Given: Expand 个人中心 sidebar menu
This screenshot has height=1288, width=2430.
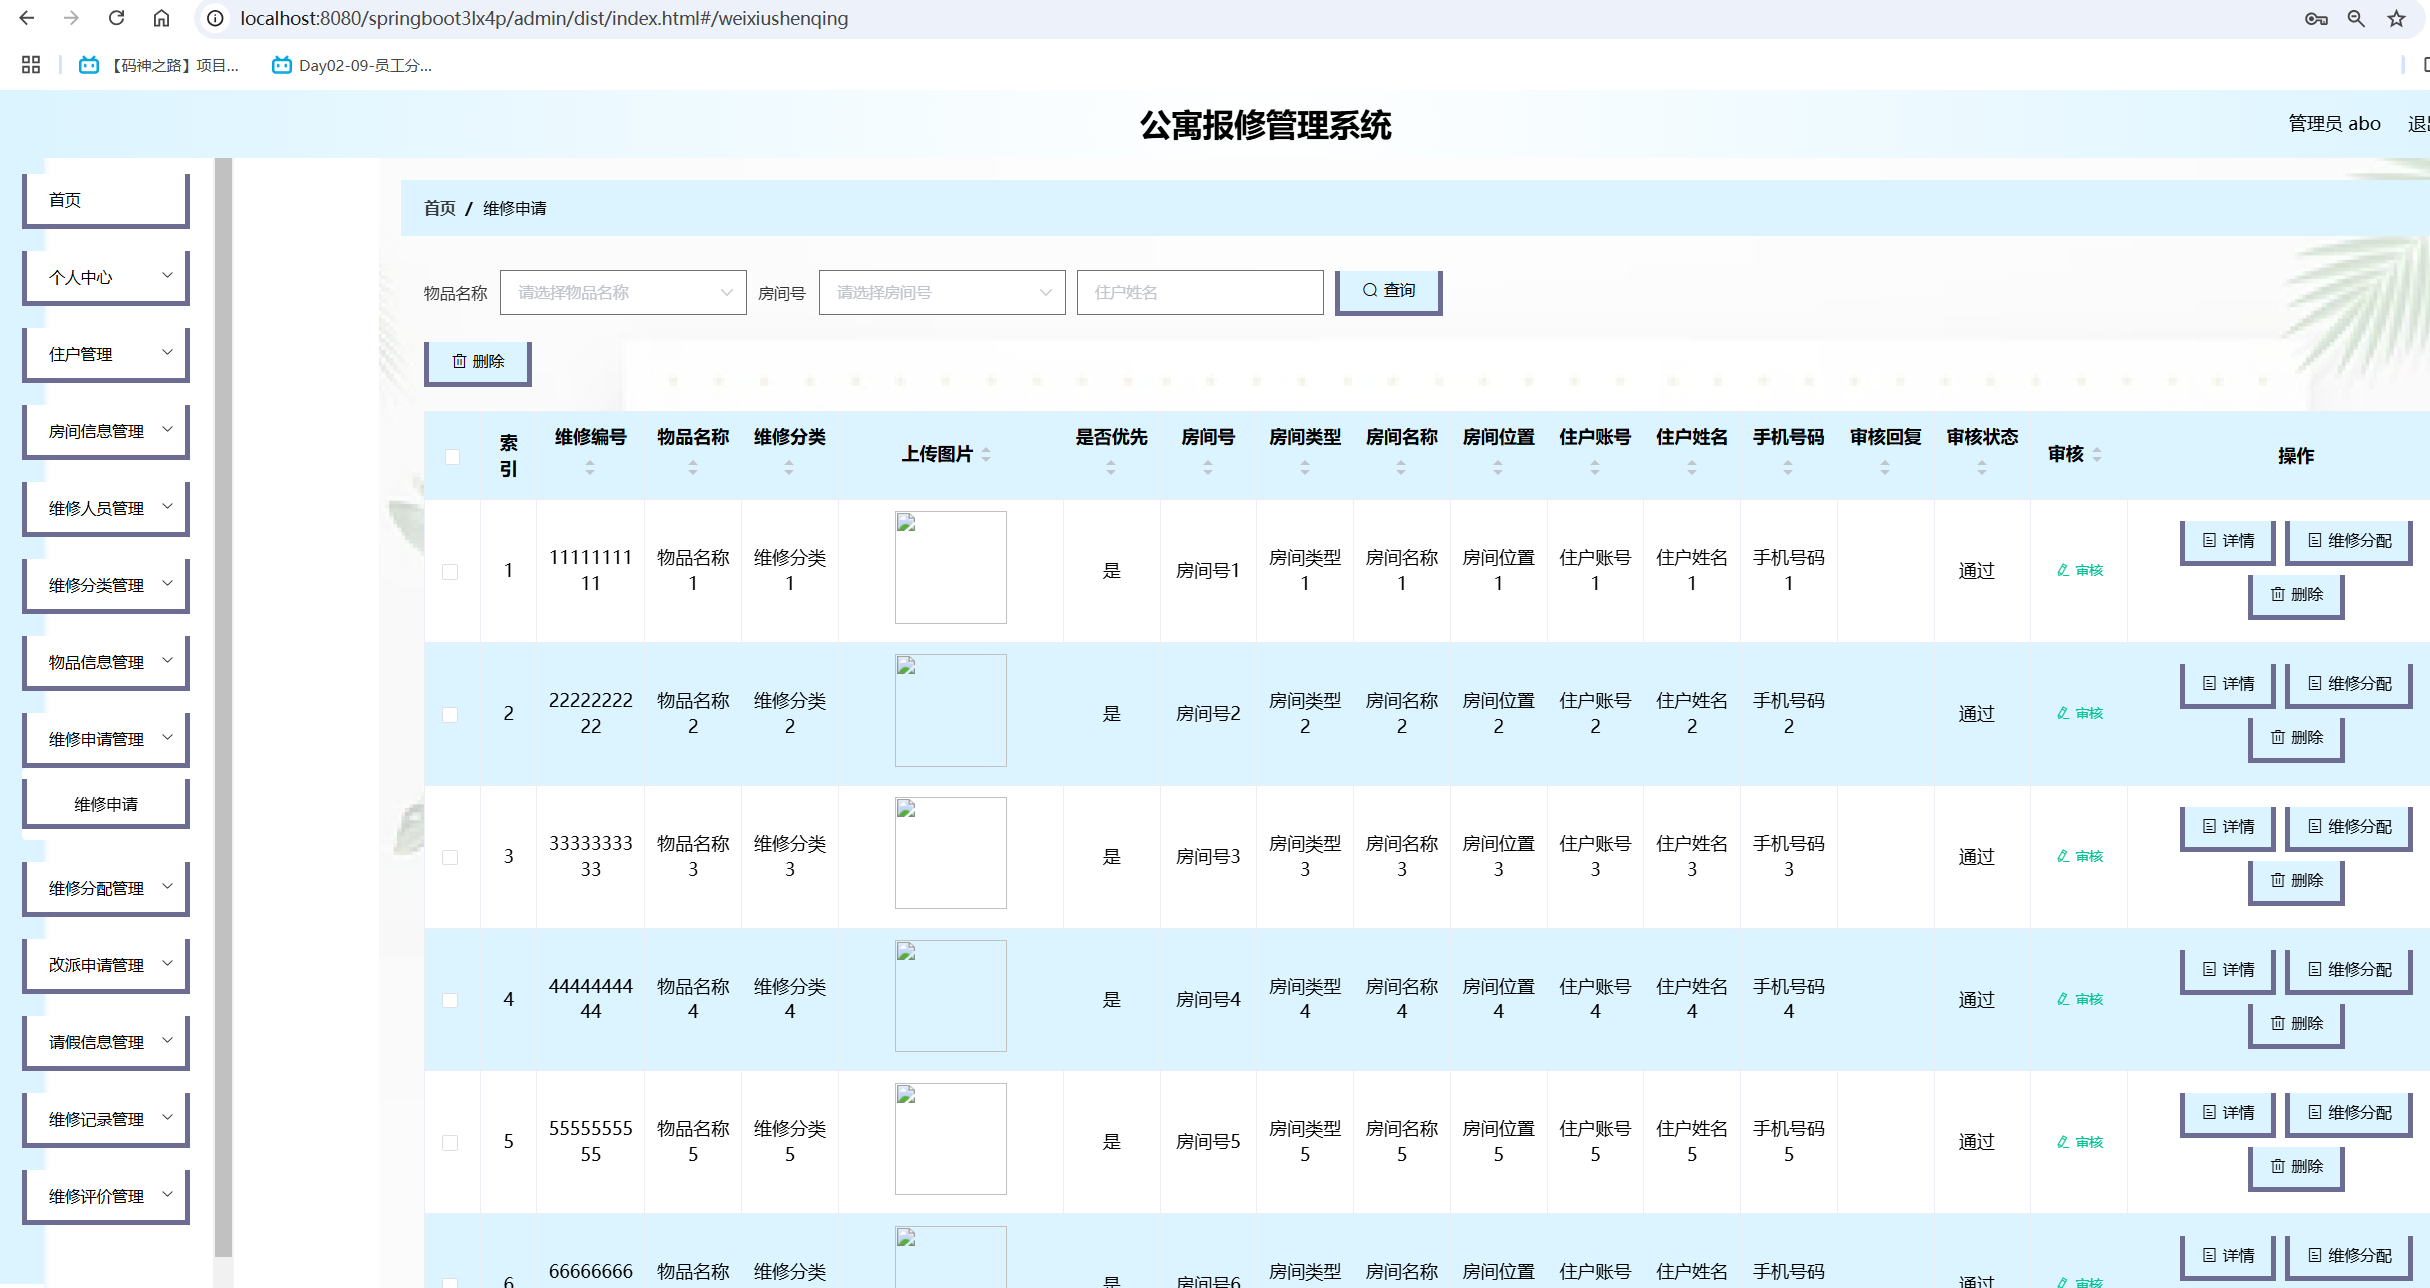Looking at the screenshot, I should [106, 277].
